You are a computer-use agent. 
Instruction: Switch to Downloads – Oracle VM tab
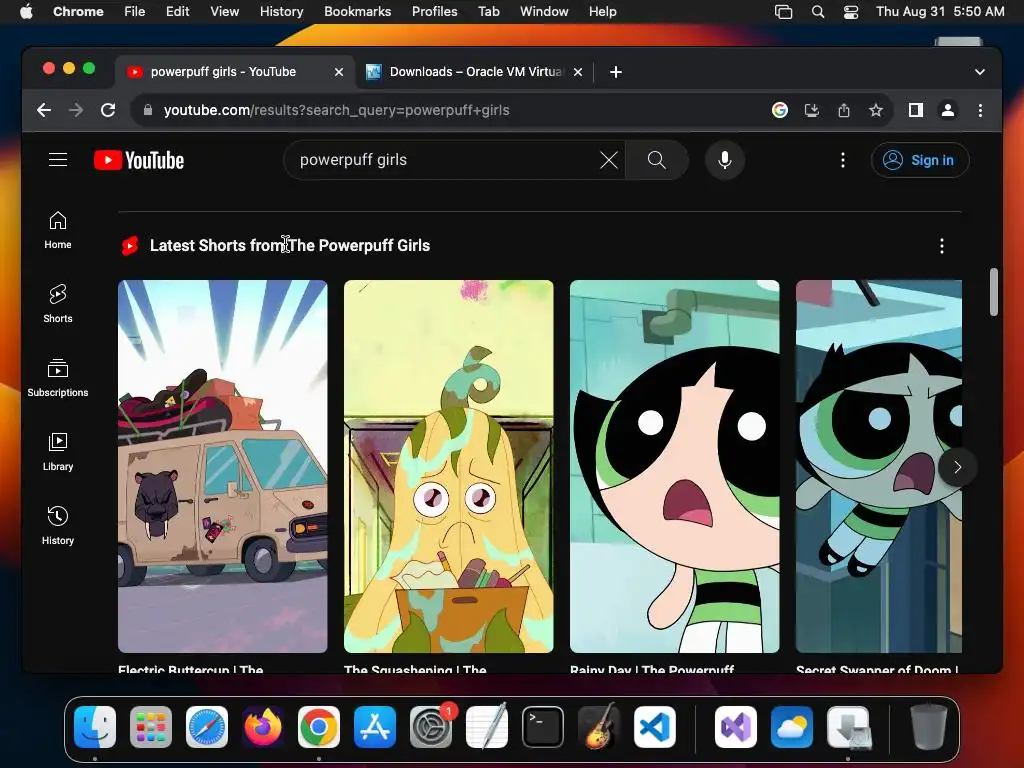[475, 72]
